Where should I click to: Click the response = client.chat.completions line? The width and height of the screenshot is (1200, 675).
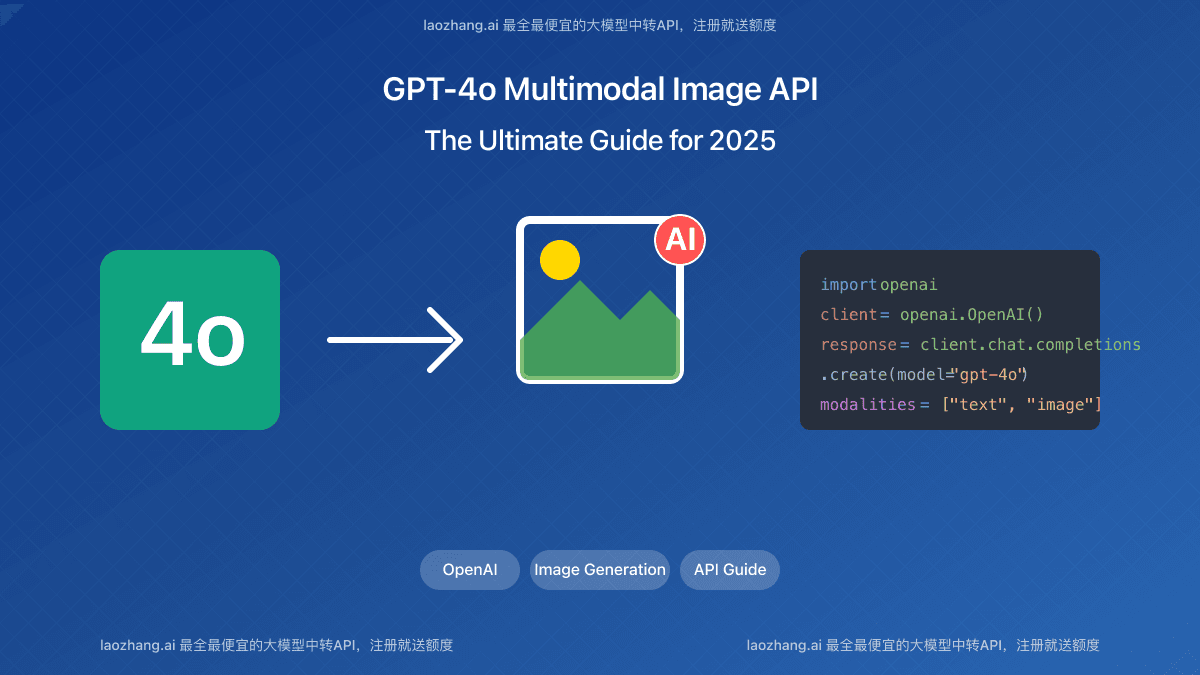tap(980, 345)
